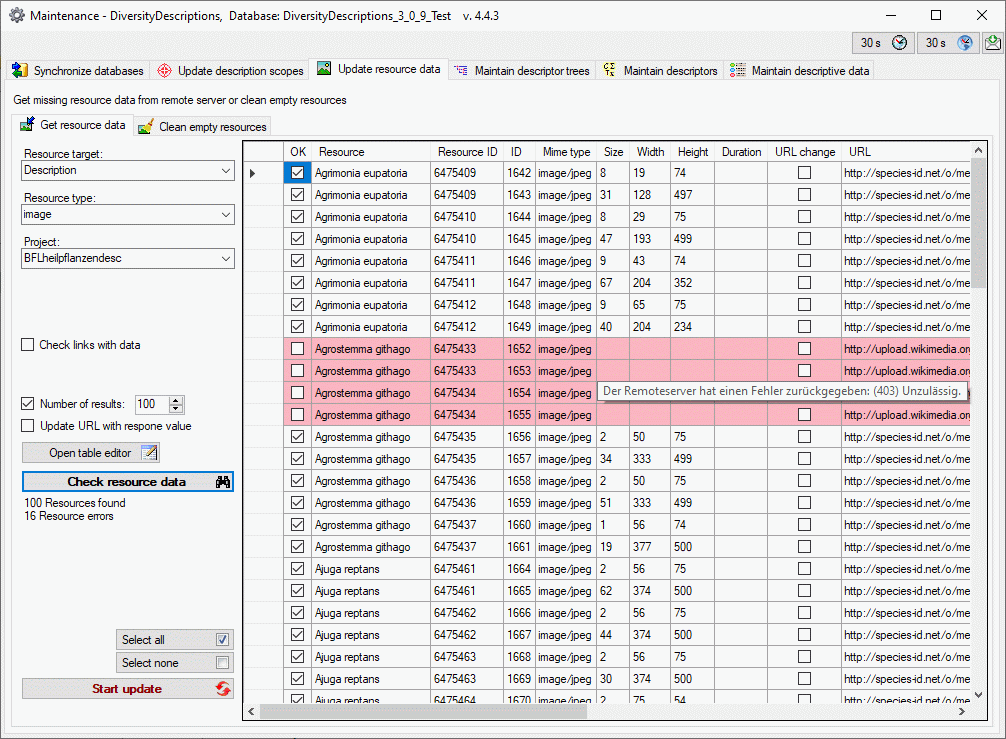Click the globe clock icon on the second 30 s button
1006x739 pixels.
click(x=964, y=43)
